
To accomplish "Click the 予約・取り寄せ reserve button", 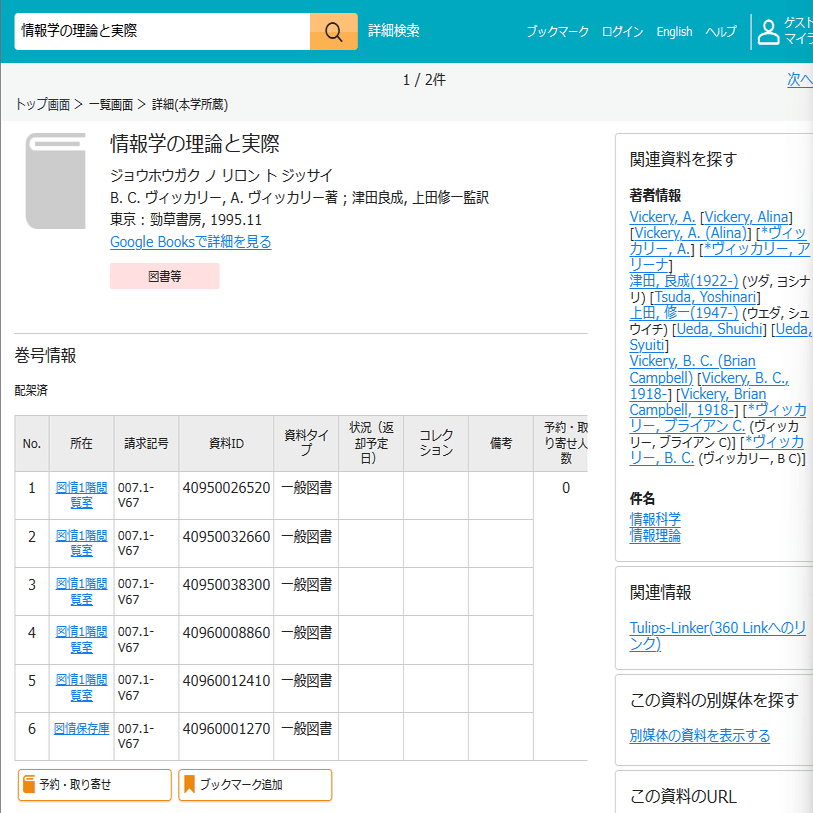I will [x=95, y=784].
